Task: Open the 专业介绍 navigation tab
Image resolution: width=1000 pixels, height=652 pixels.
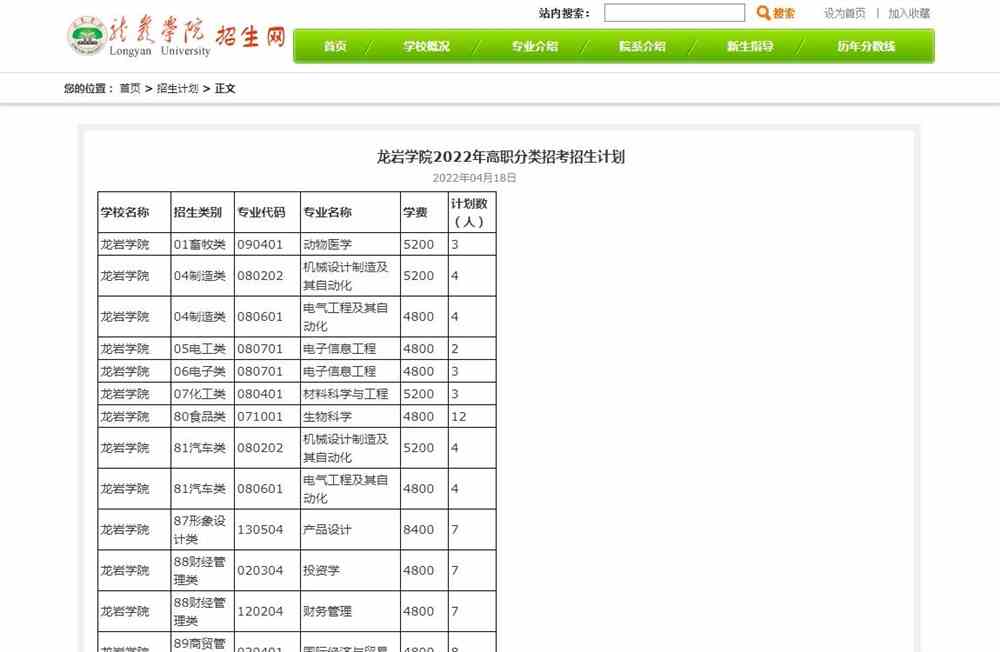Action: point(534,46)
